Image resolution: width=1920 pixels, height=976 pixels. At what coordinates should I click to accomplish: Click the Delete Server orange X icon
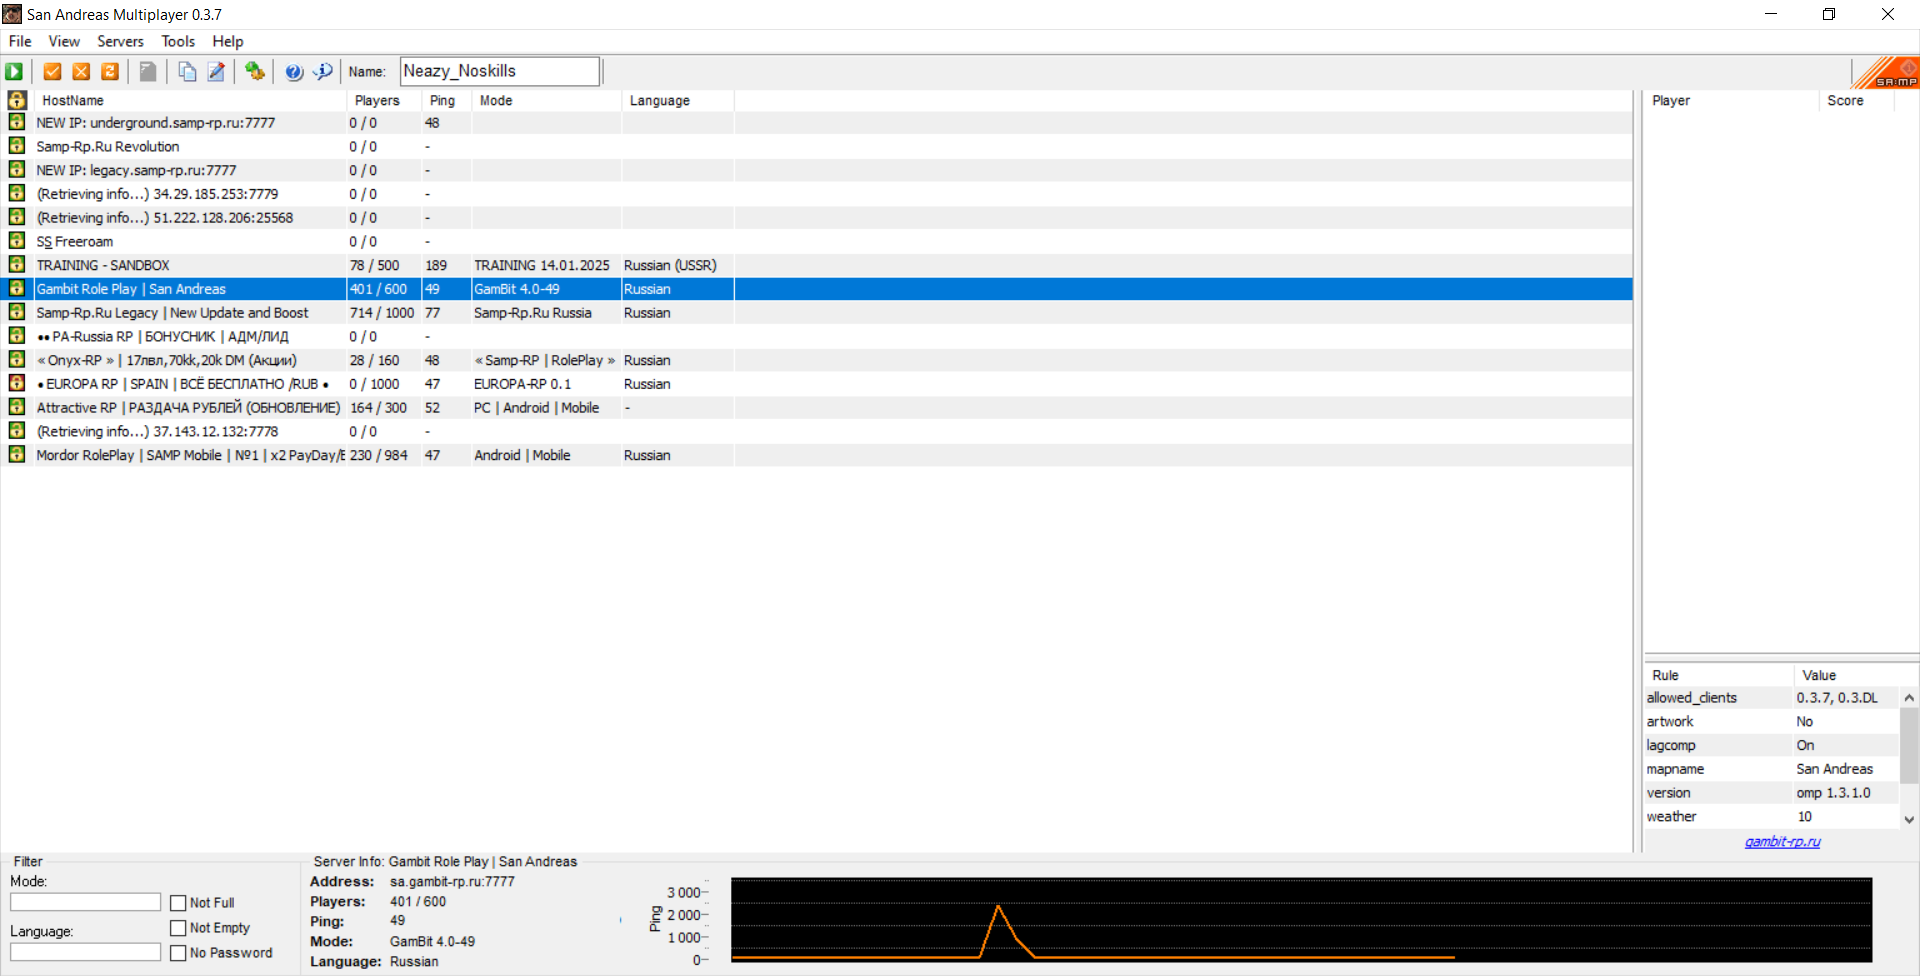point(81,71)
